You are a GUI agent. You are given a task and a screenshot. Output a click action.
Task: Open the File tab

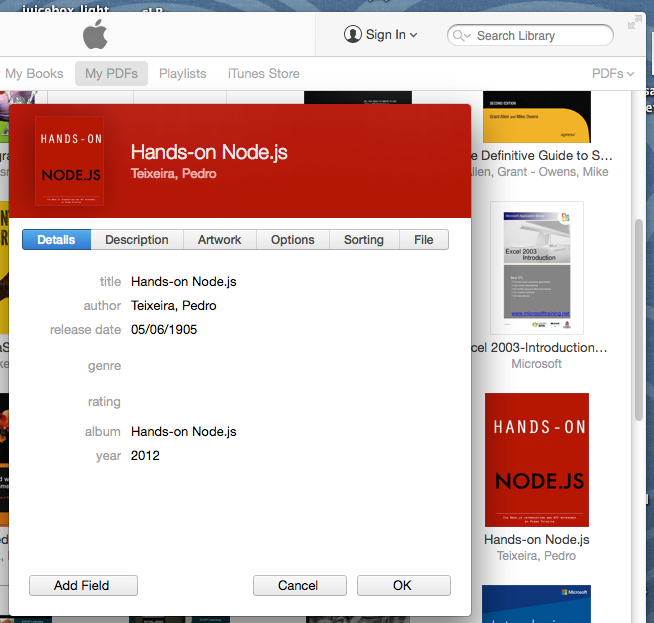[424, 240]
